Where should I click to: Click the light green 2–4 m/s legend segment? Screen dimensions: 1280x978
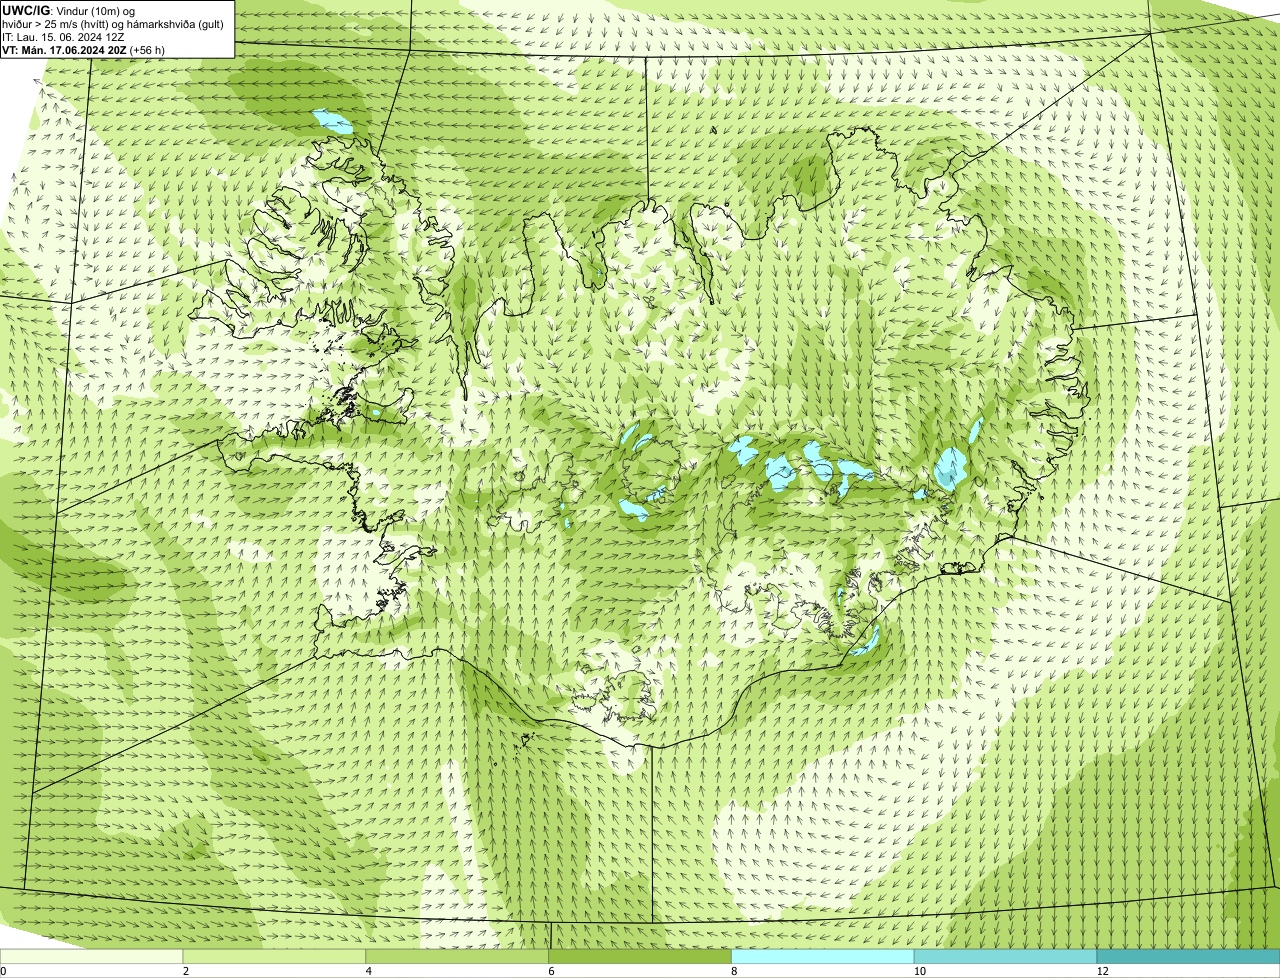point(275,957)
